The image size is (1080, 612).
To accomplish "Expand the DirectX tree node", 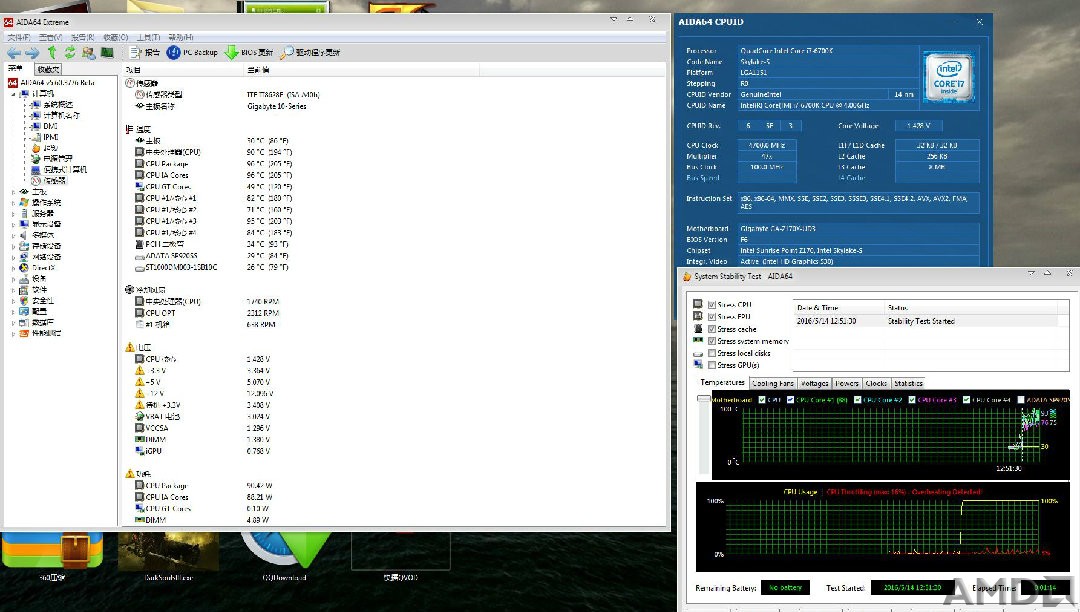I will point(14,268).
